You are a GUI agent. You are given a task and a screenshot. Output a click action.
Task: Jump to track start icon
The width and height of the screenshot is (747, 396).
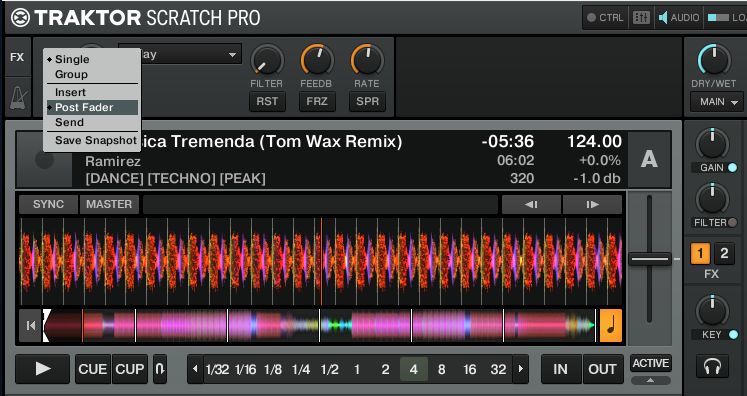[x=31, y=325]
